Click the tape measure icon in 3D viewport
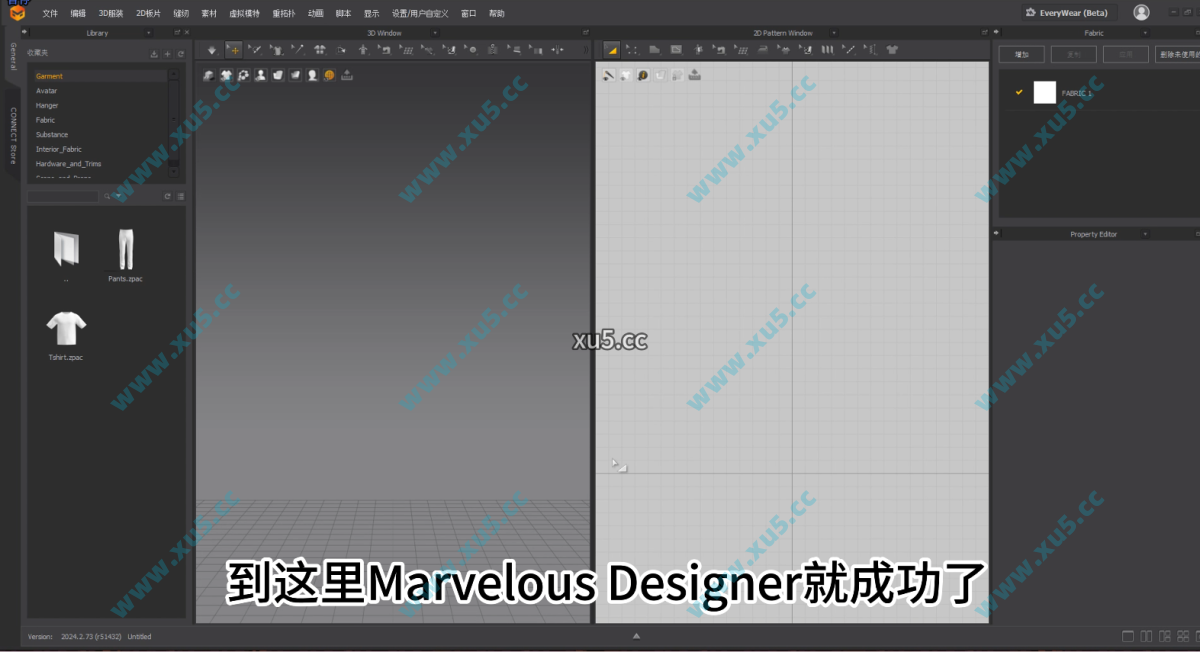The width and height of the screenshot is (1200, 652). [348, 74]
